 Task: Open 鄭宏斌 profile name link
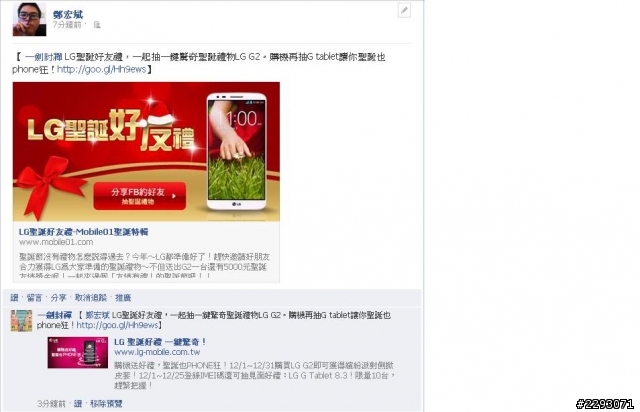pos(68,15)
